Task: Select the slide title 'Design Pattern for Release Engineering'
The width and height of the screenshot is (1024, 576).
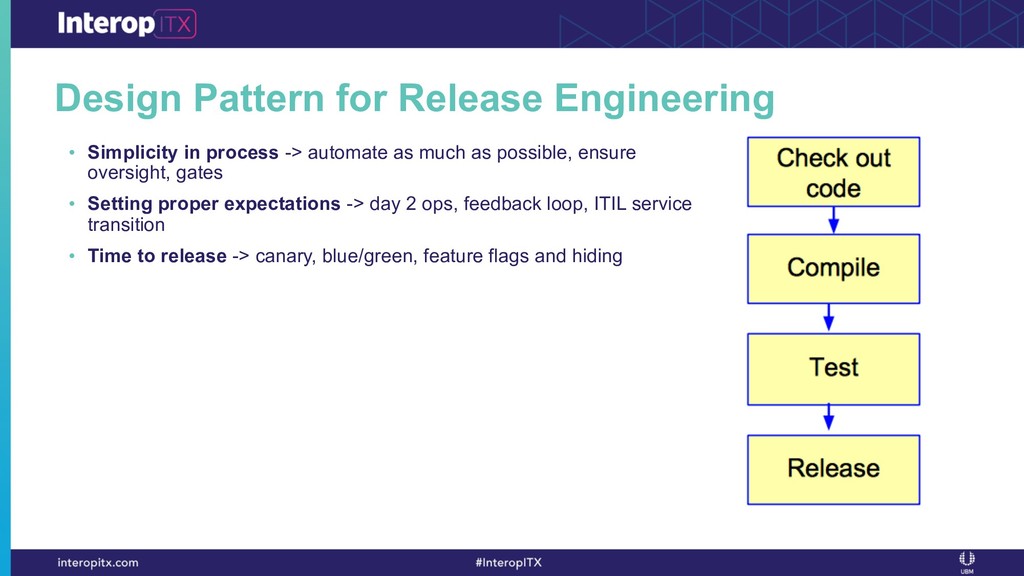Action: pyautogui.click(x=415, y=99)
